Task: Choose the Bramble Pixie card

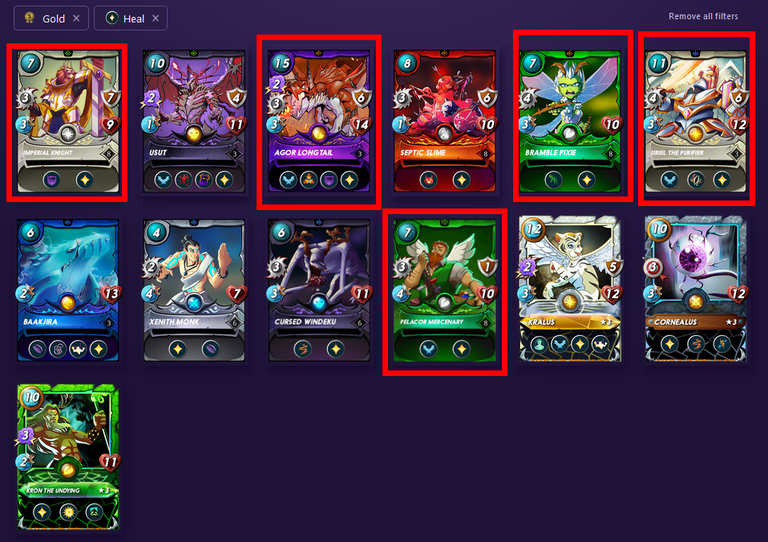Action: (570, 121)
